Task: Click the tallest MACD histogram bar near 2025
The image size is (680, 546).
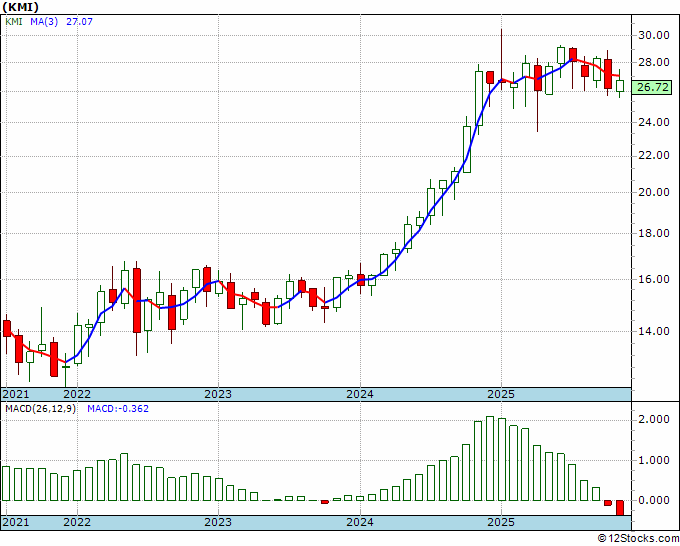Action: pyautogui.click(x=490, y=459)
